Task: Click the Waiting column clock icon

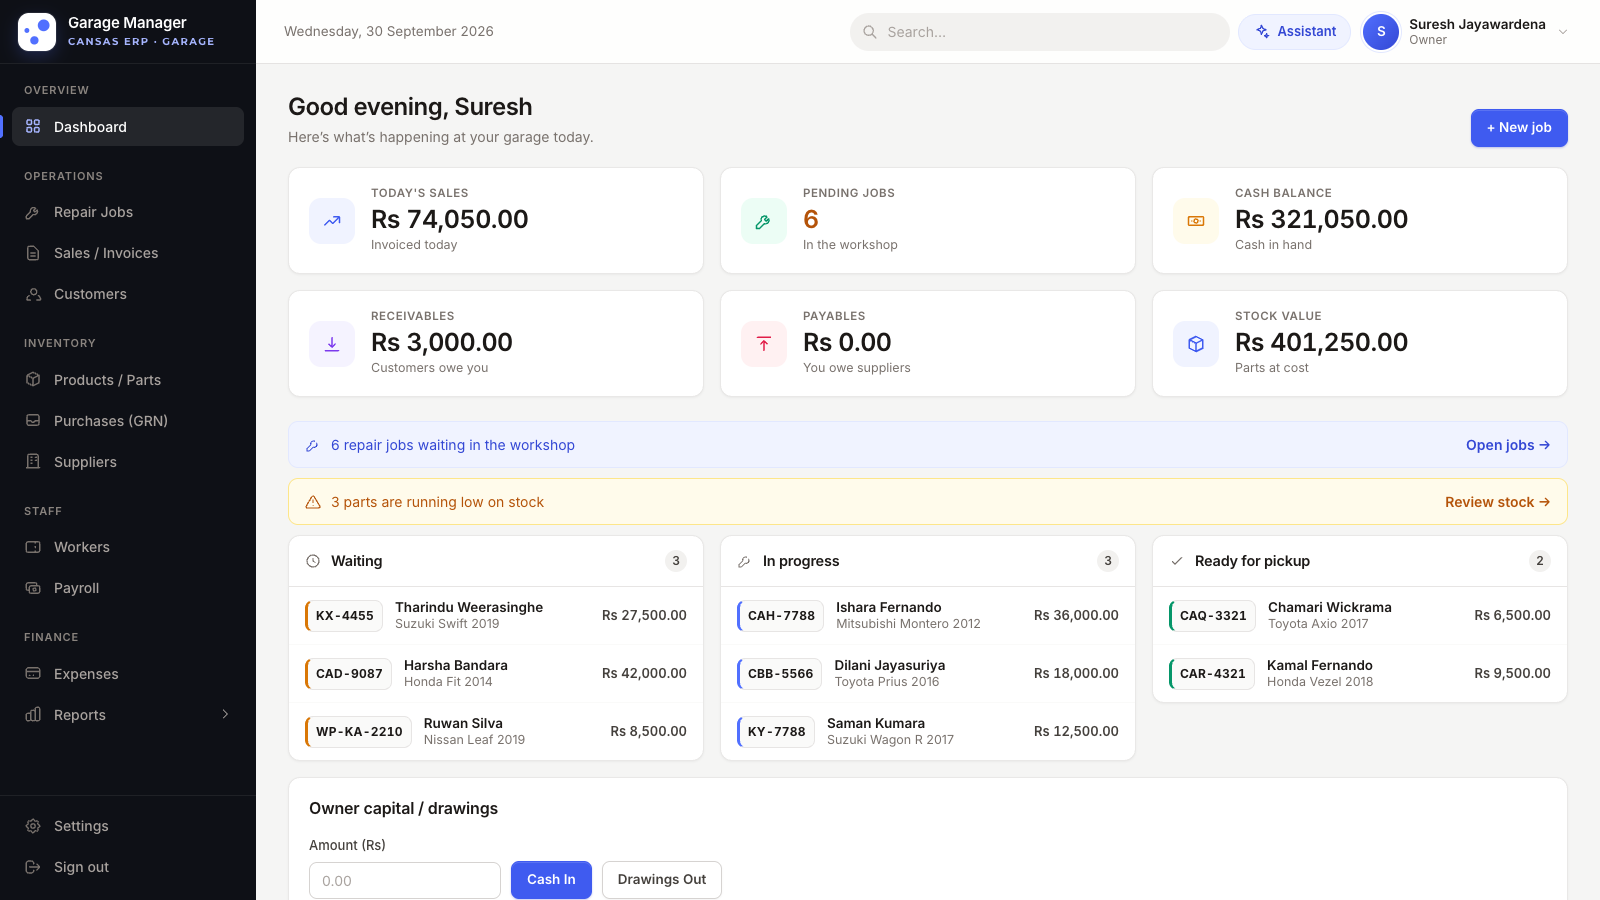Action: 313,561
